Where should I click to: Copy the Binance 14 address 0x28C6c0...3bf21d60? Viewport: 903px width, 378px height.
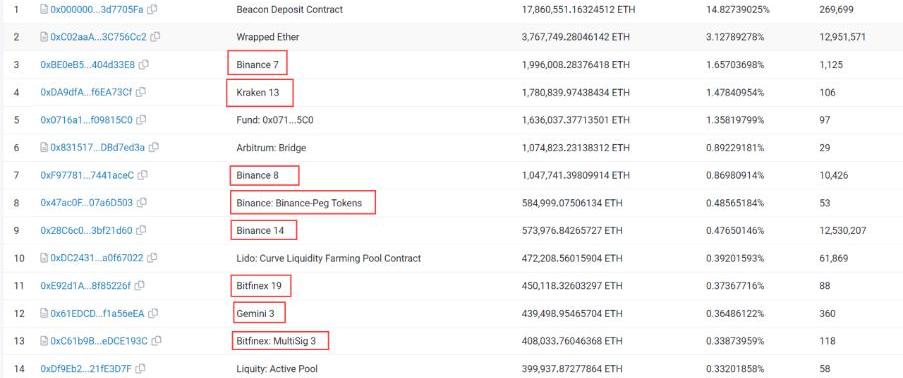(141, 230)
